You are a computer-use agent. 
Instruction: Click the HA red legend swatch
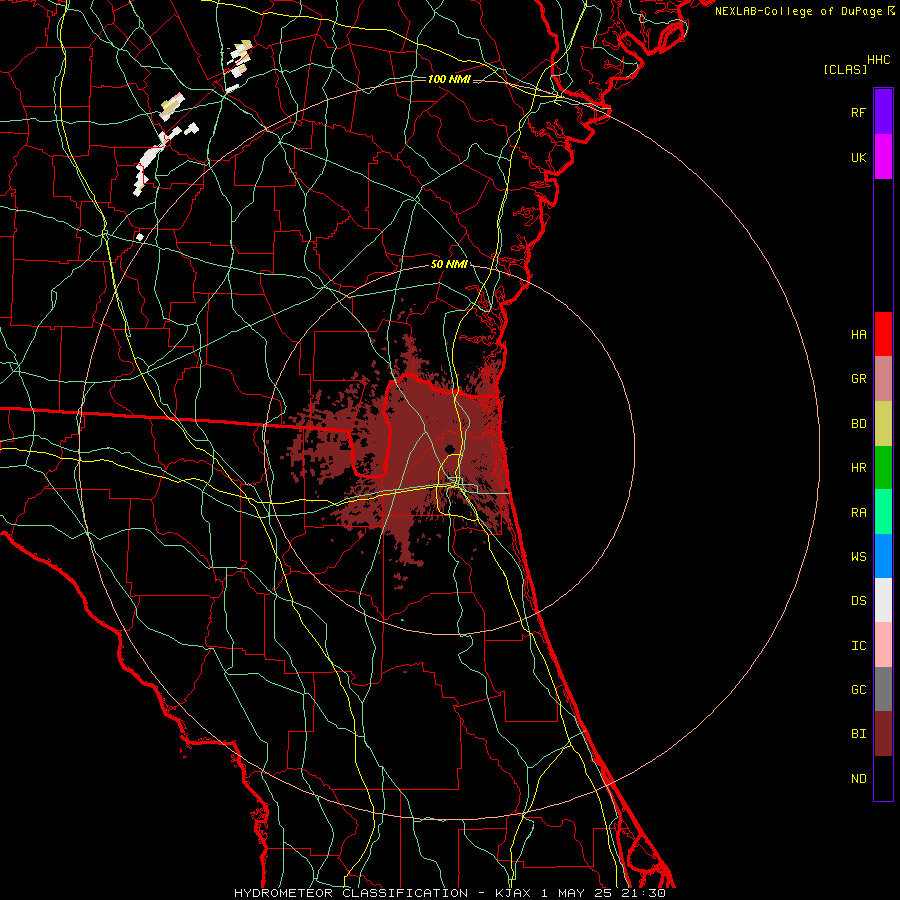click(883, 334)
